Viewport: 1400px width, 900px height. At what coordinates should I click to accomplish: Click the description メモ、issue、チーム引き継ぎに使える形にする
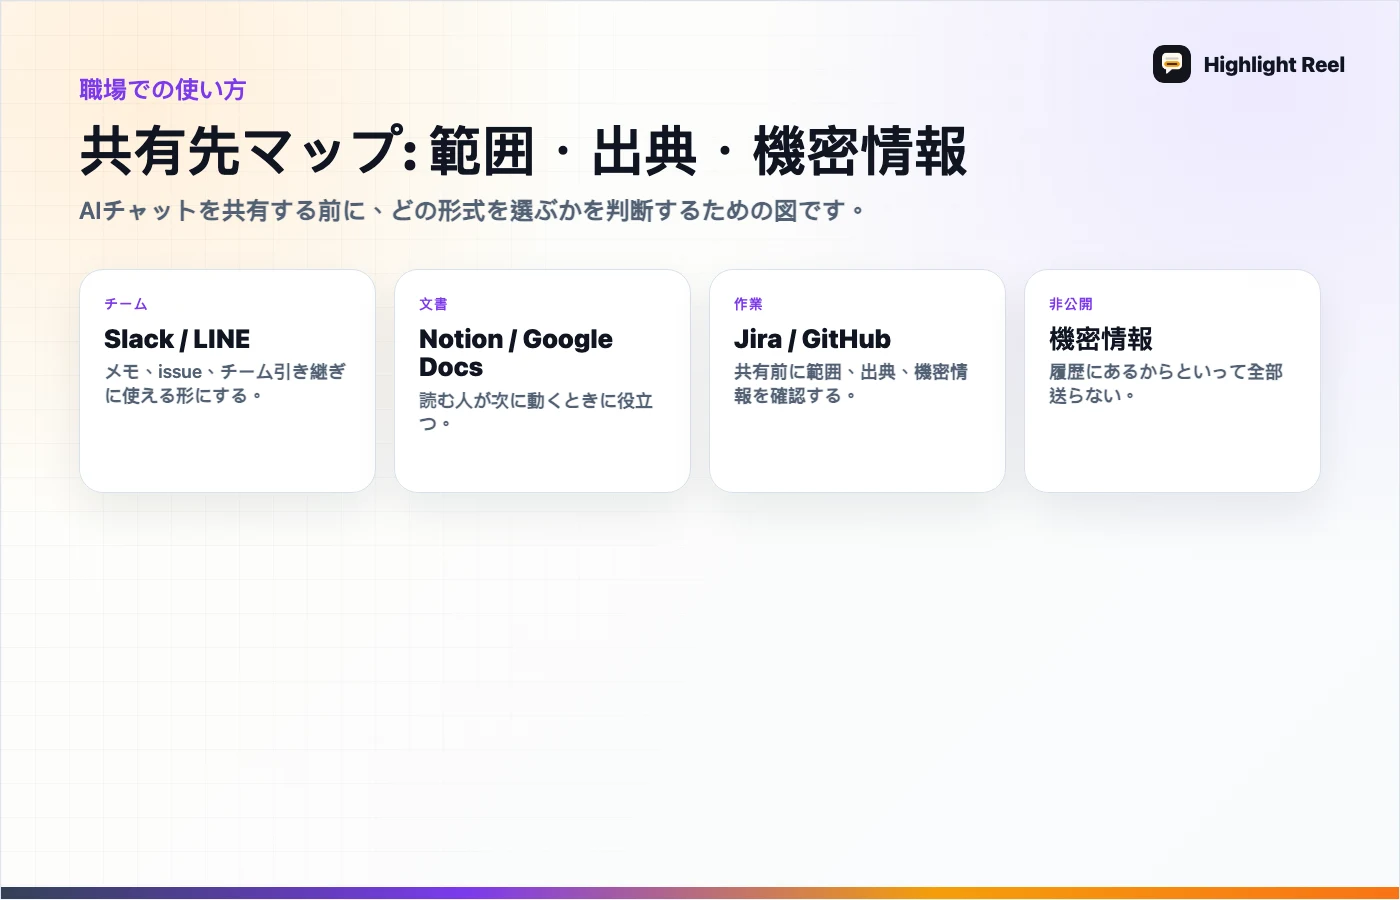pos(225,384)
